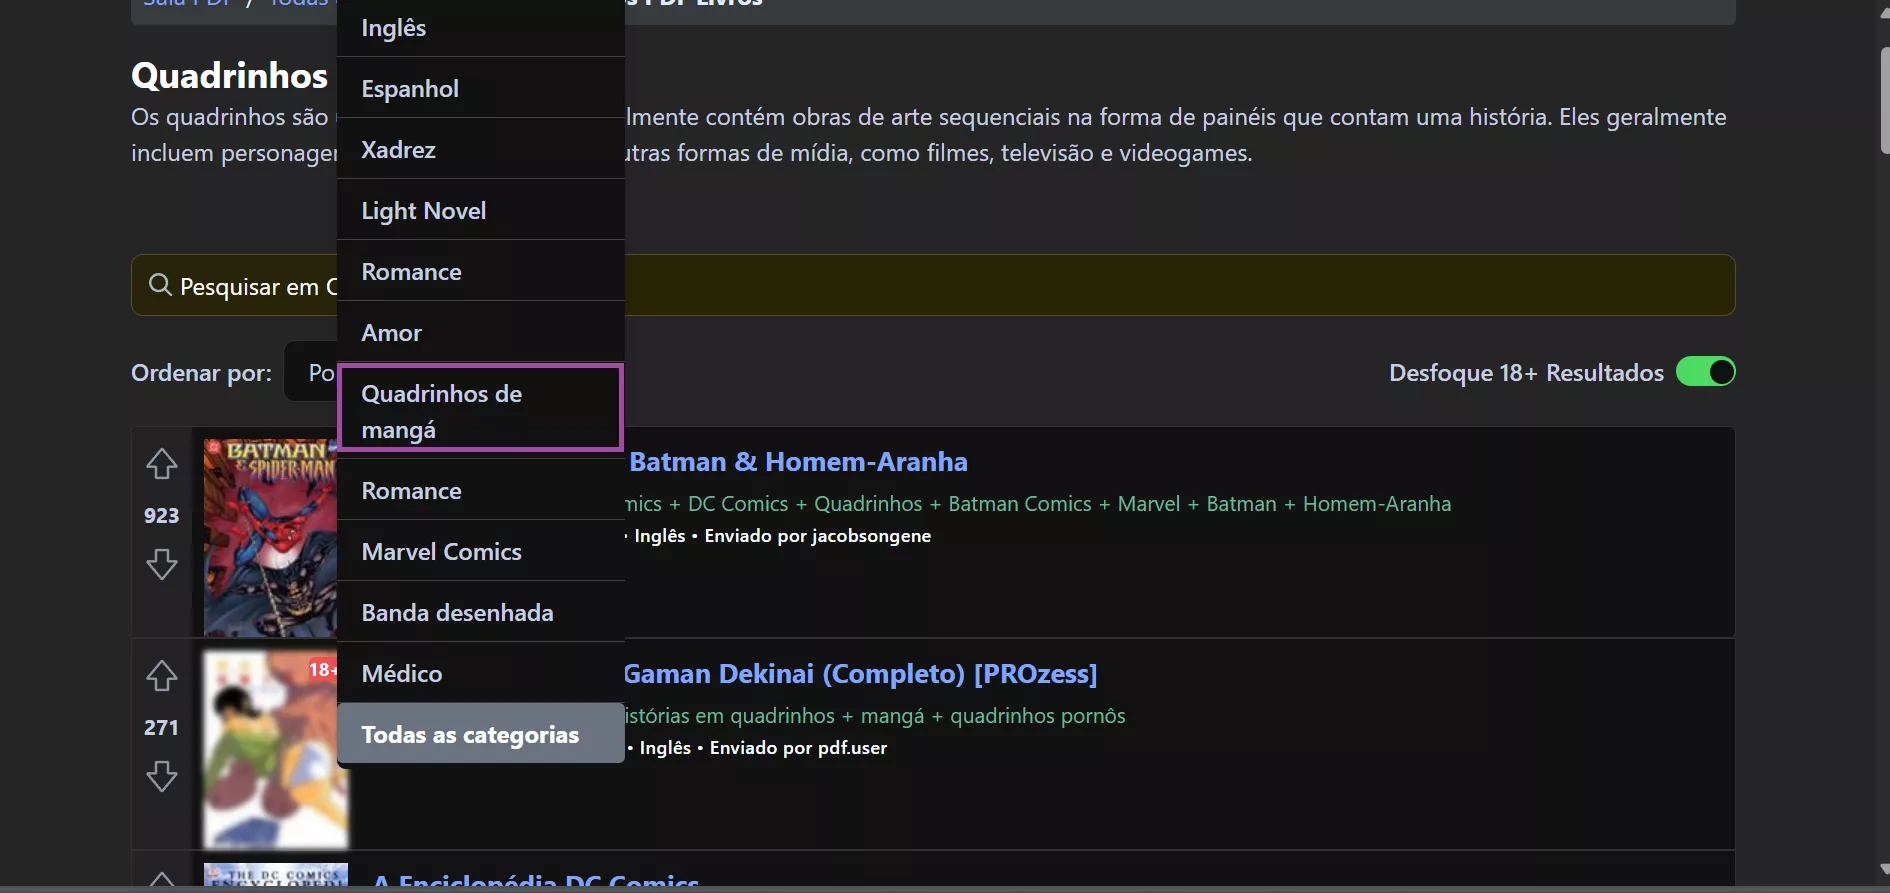The image size is (1890, 893).
Task: Click the vote count 271
Action: (161, 728)
